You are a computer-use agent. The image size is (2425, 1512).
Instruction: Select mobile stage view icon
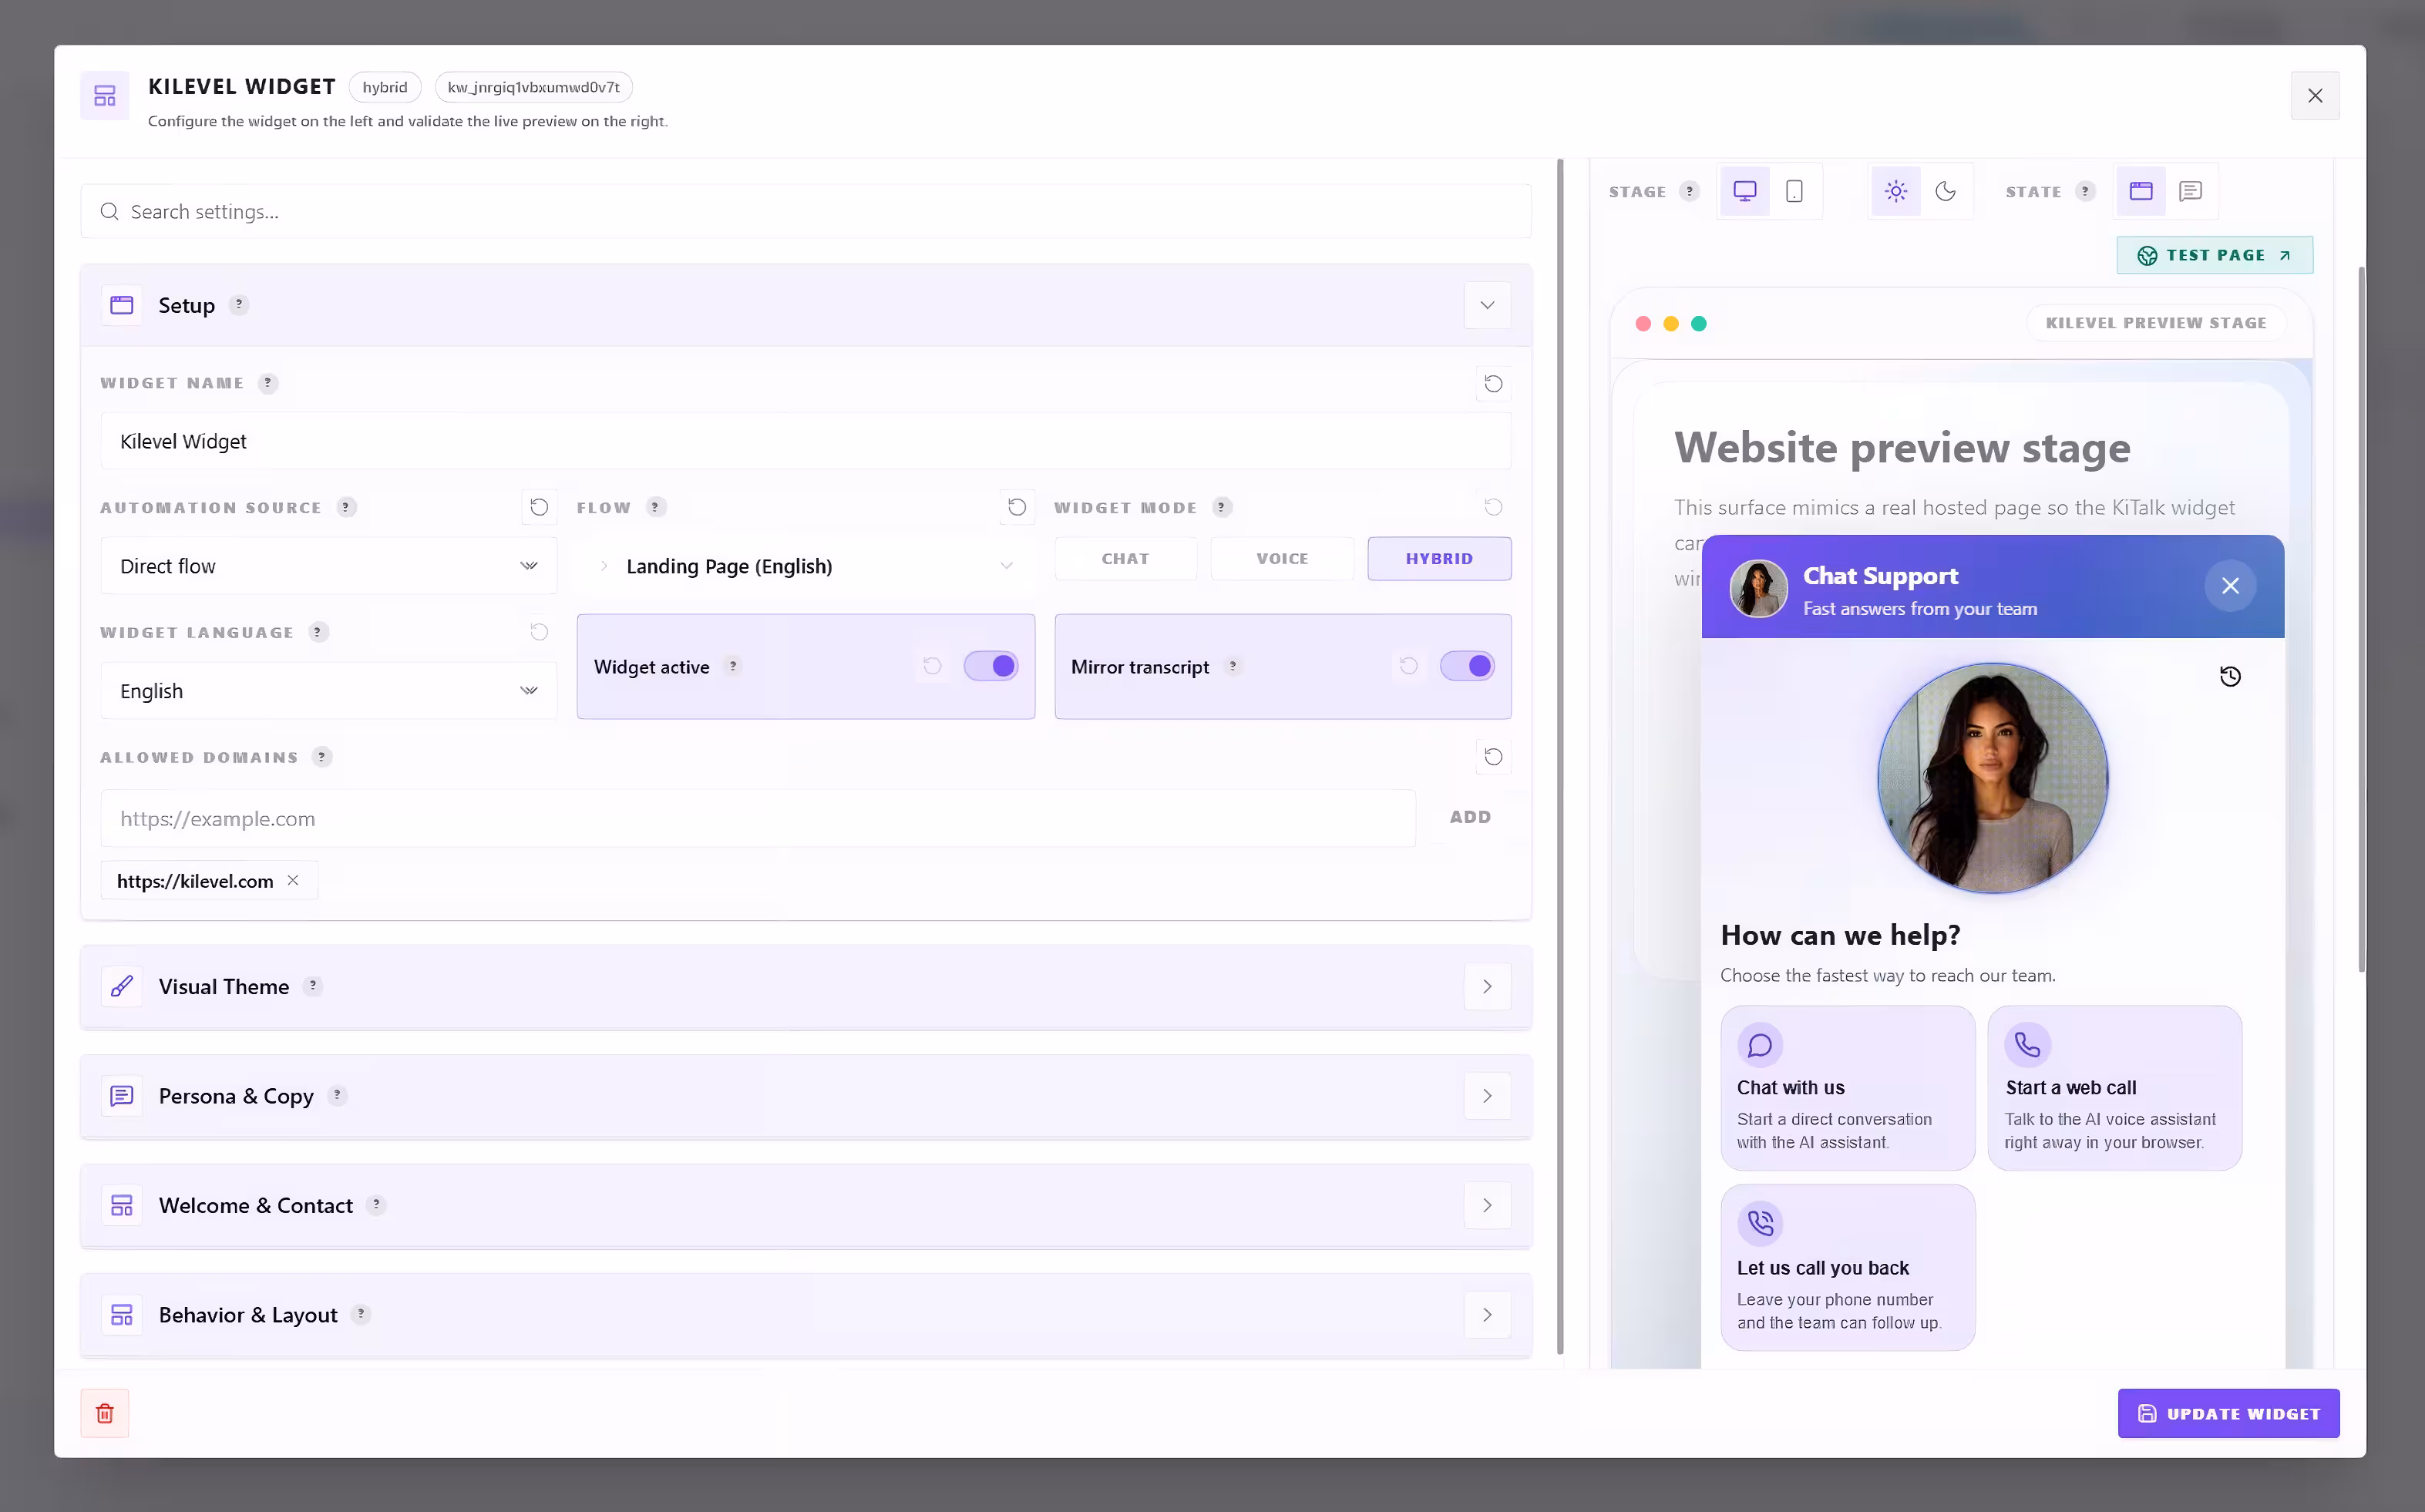pos(1794,191)
